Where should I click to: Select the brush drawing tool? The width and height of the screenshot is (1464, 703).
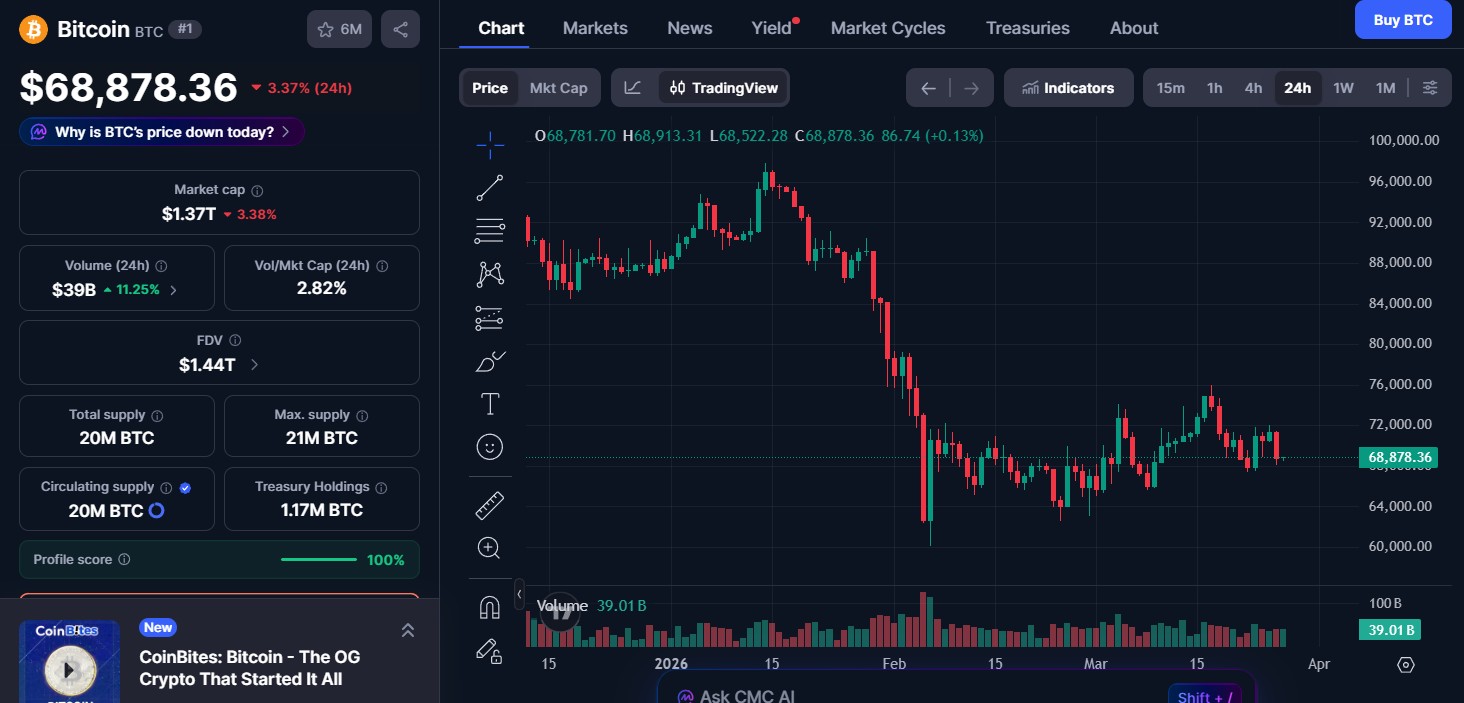[489, 361]
